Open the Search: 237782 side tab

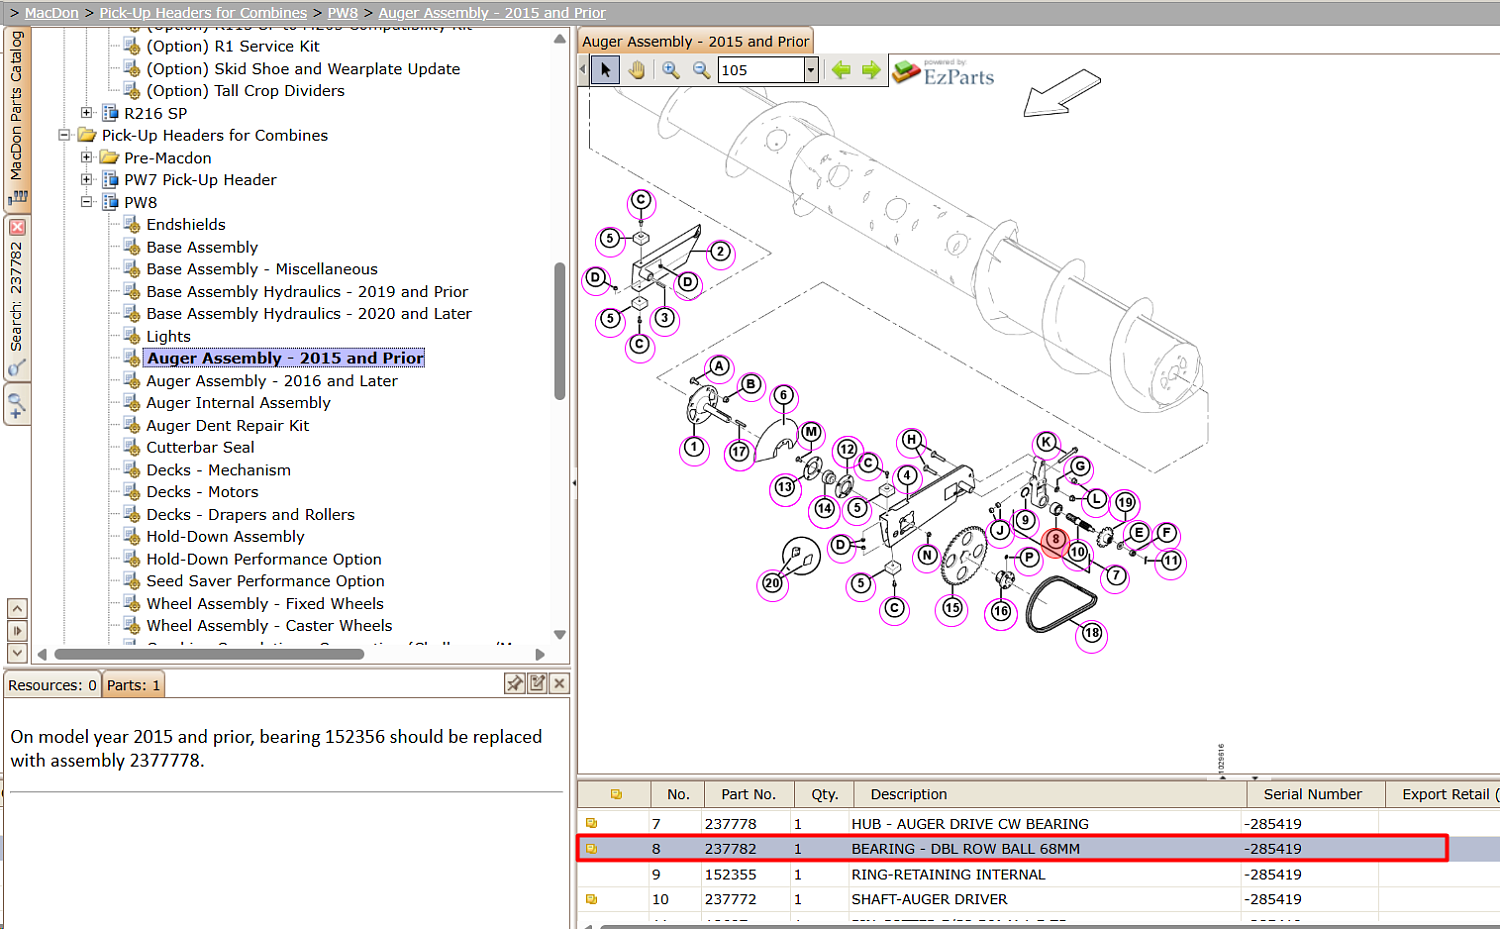pos(17,298)
